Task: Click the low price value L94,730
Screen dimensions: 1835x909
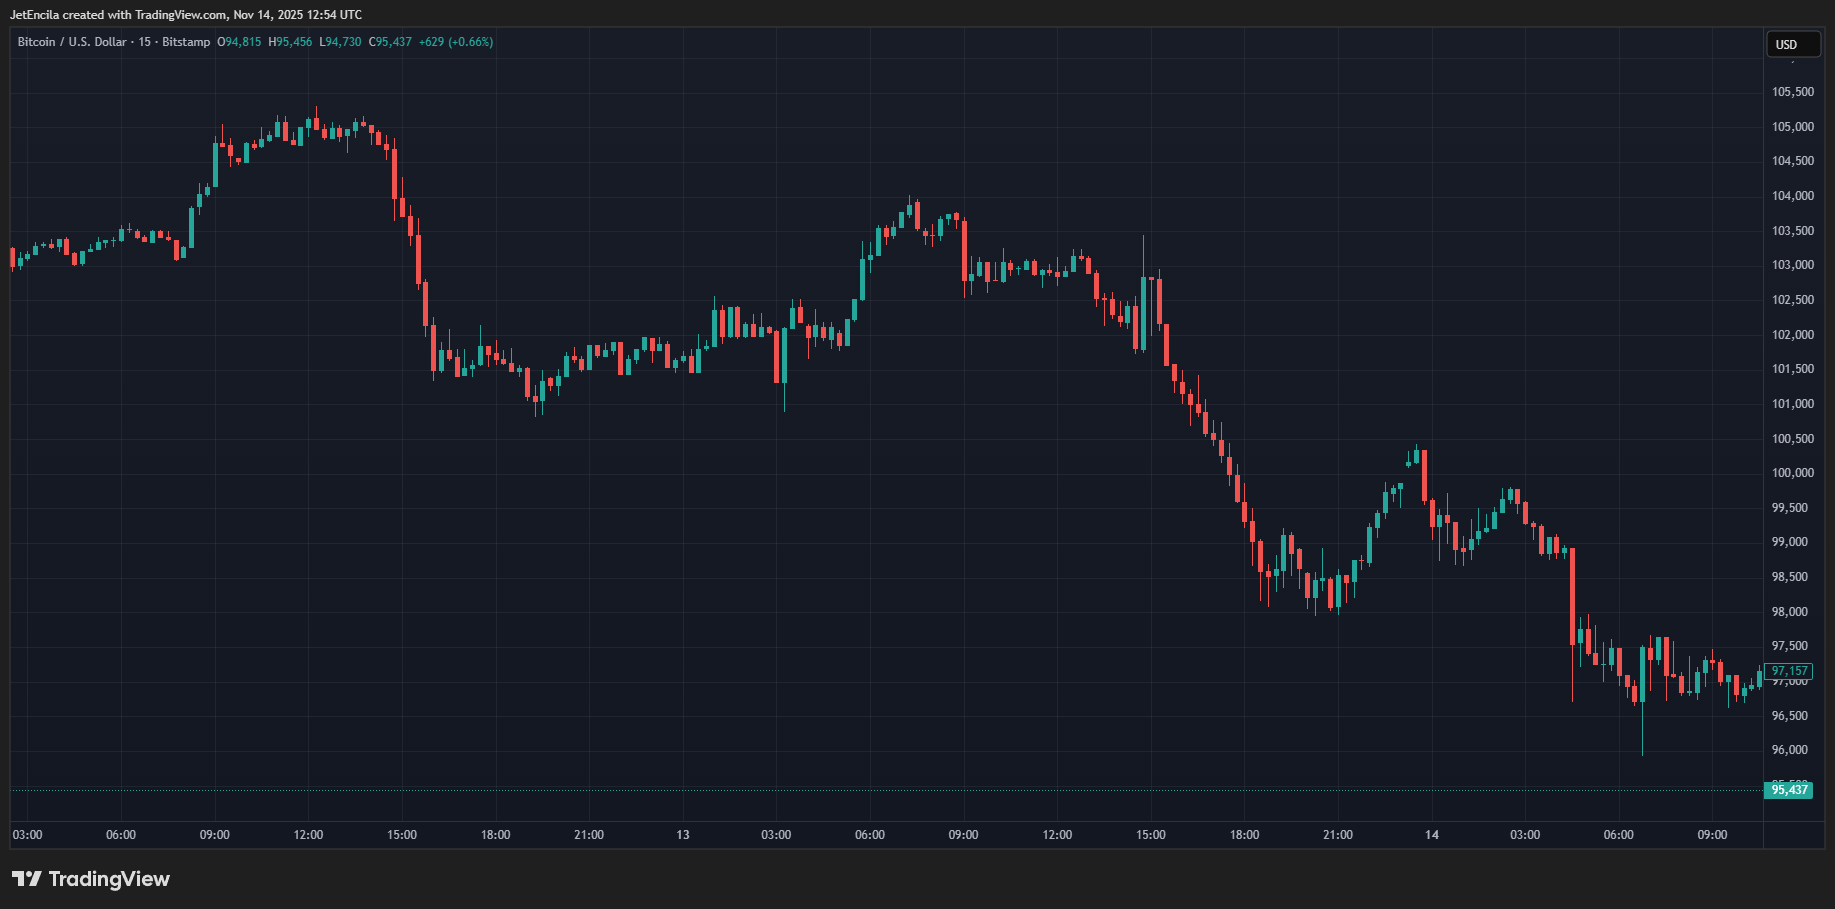Action: click(340, 42)
